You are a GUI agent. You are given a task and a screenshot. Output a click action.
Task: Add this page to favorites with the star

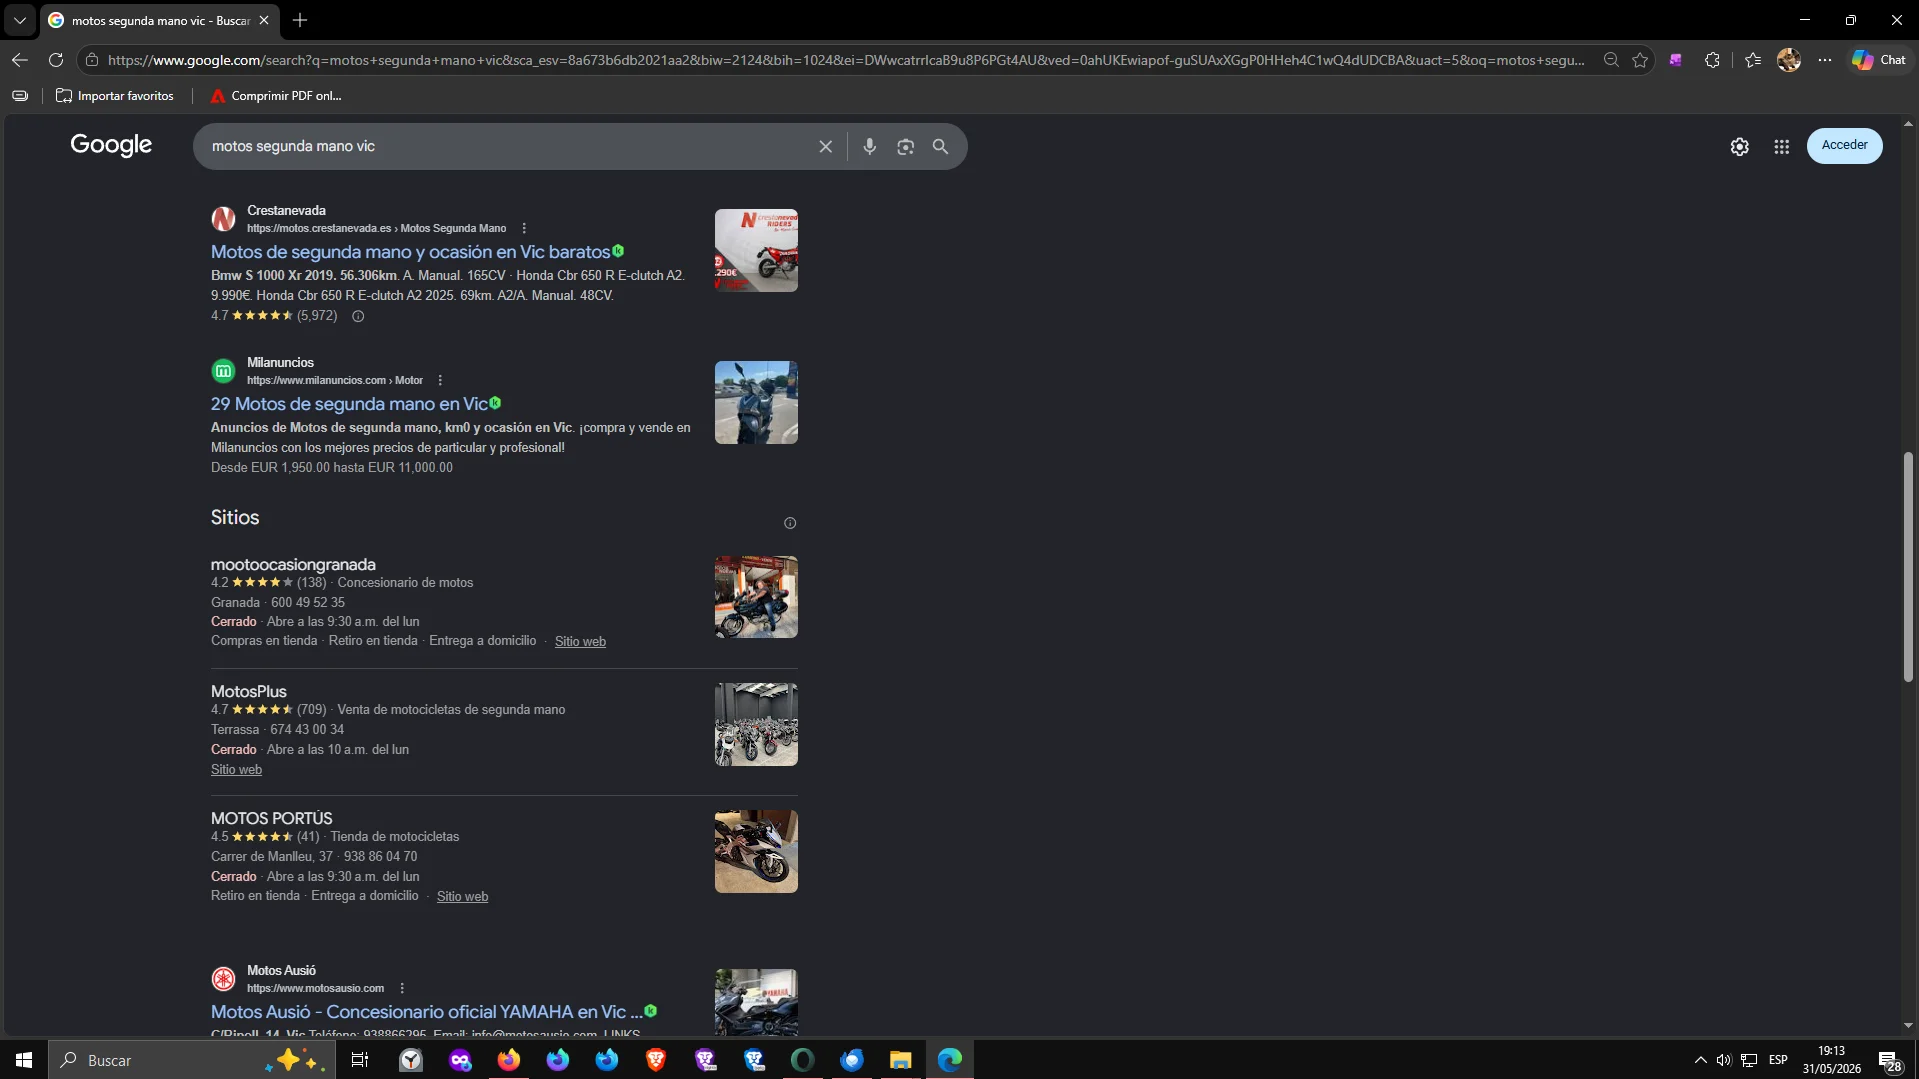pyautogui.click(x=1640, y=60)
